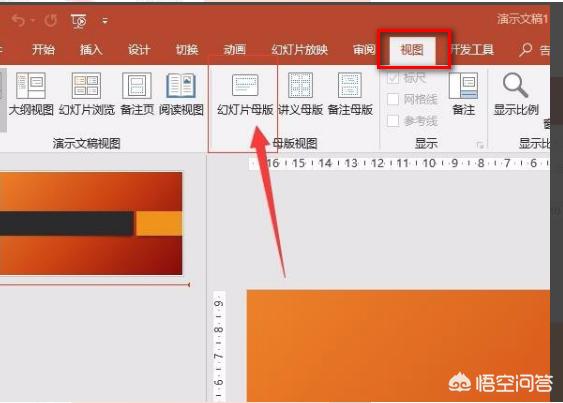The width and height of the screenshot is (563, 403).
Task: Select the View (视图) ribbon tab
Action: (x=412, y=50)
